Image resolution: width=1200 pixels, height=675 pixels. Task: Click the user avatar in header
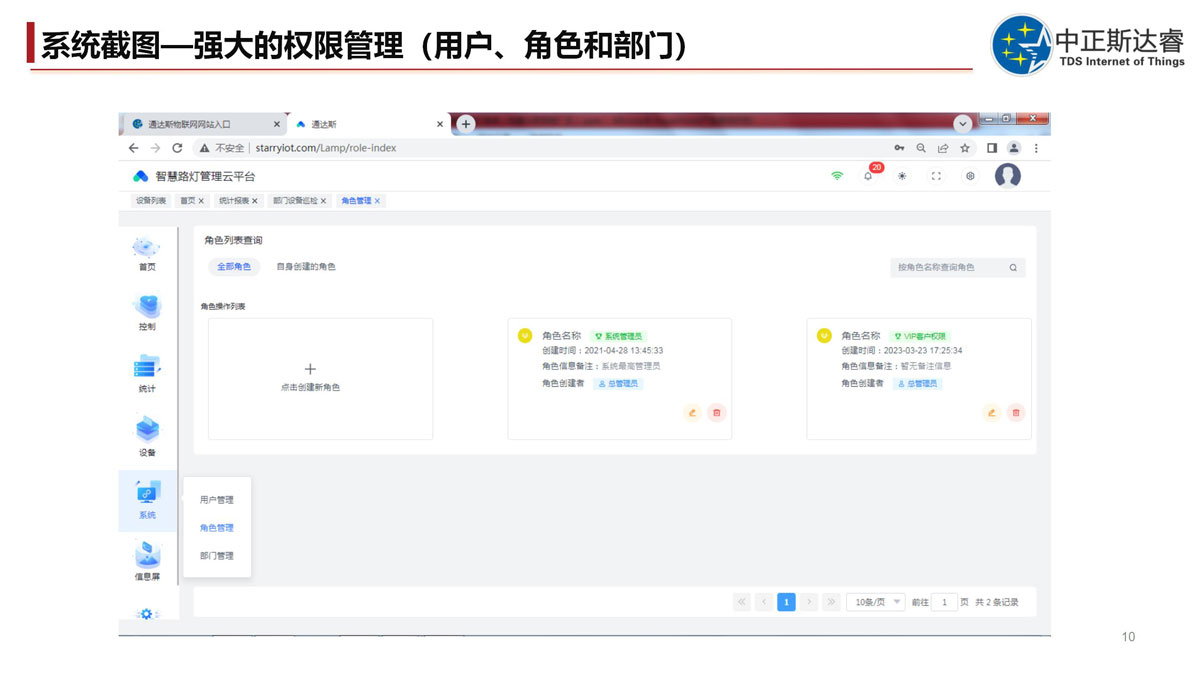1007,176
